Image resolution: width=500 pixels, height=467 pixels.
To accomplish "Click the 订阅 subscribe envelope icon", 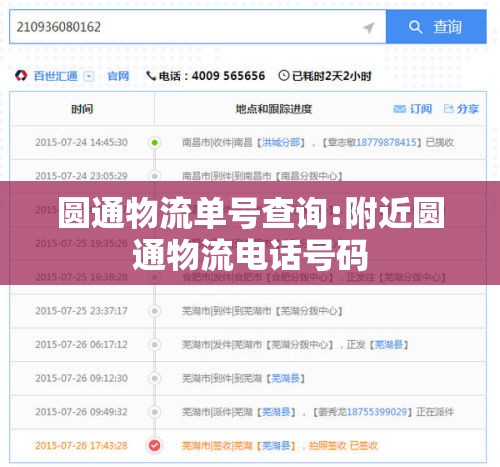I will coord(399,109).
